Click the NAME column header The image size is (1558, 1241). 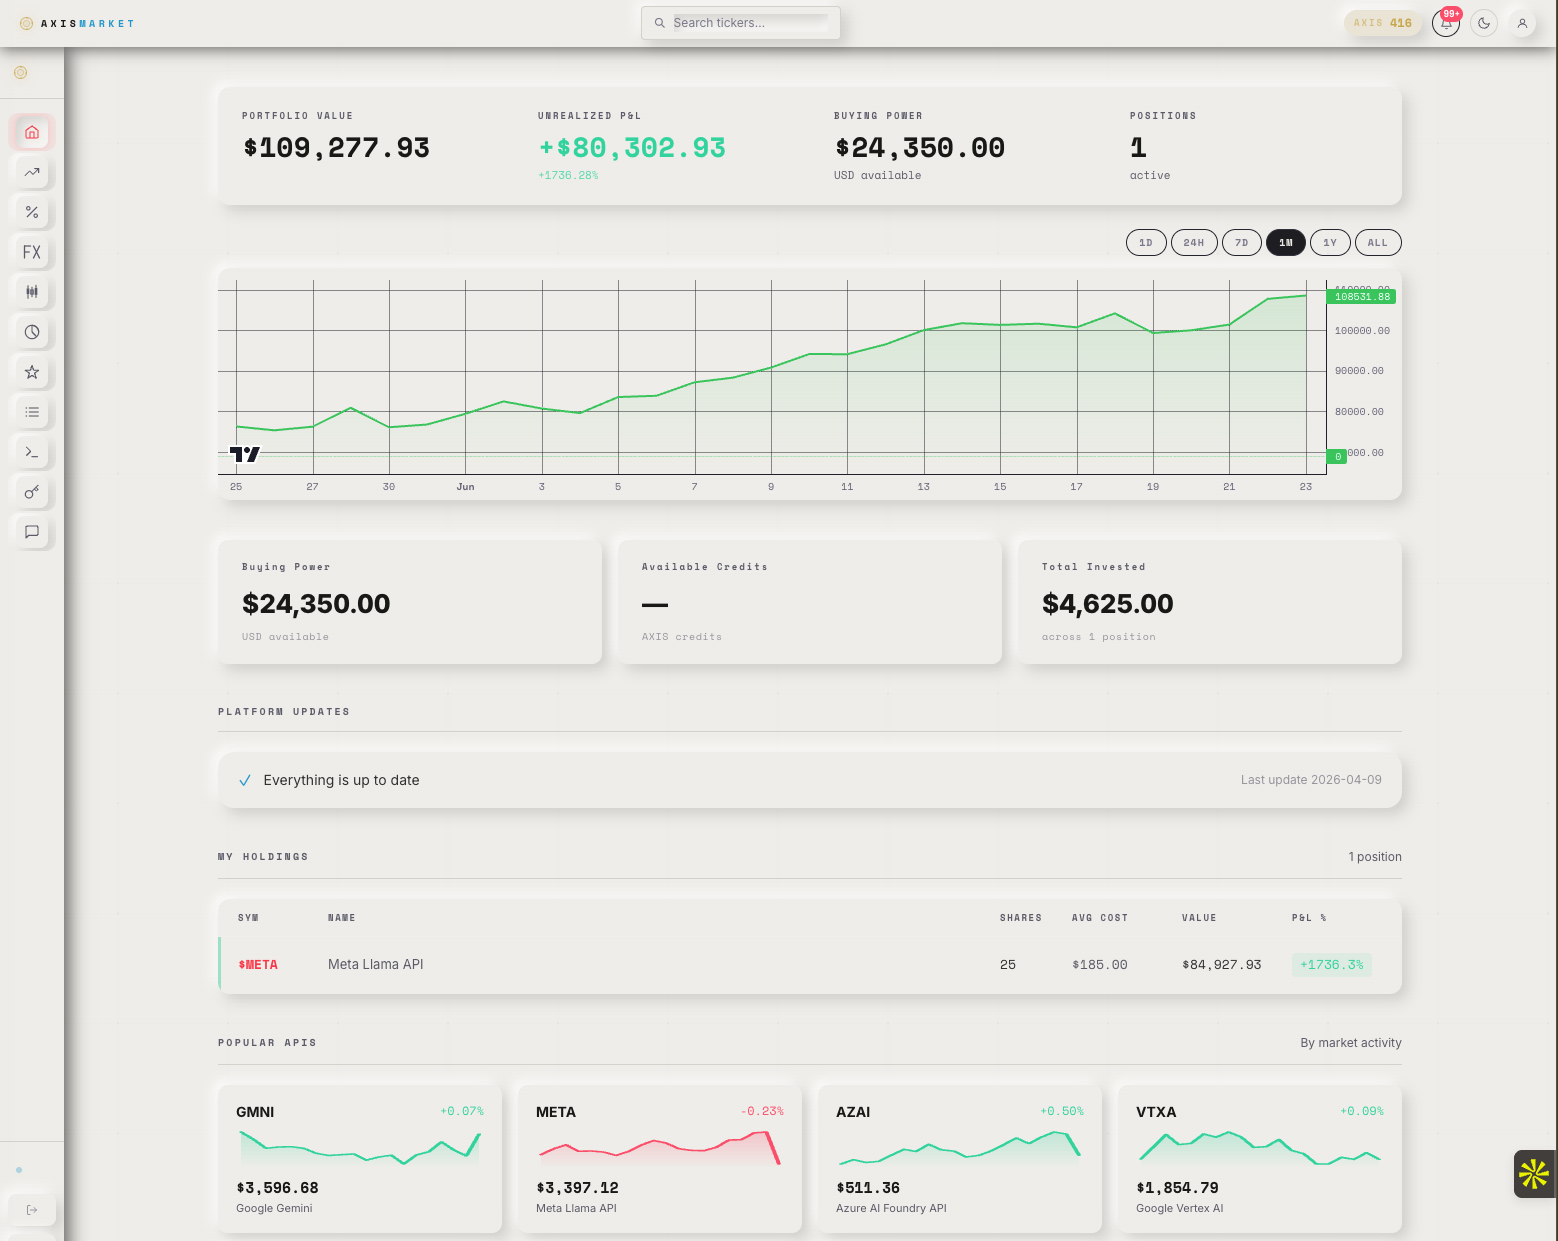click(342, 918)
